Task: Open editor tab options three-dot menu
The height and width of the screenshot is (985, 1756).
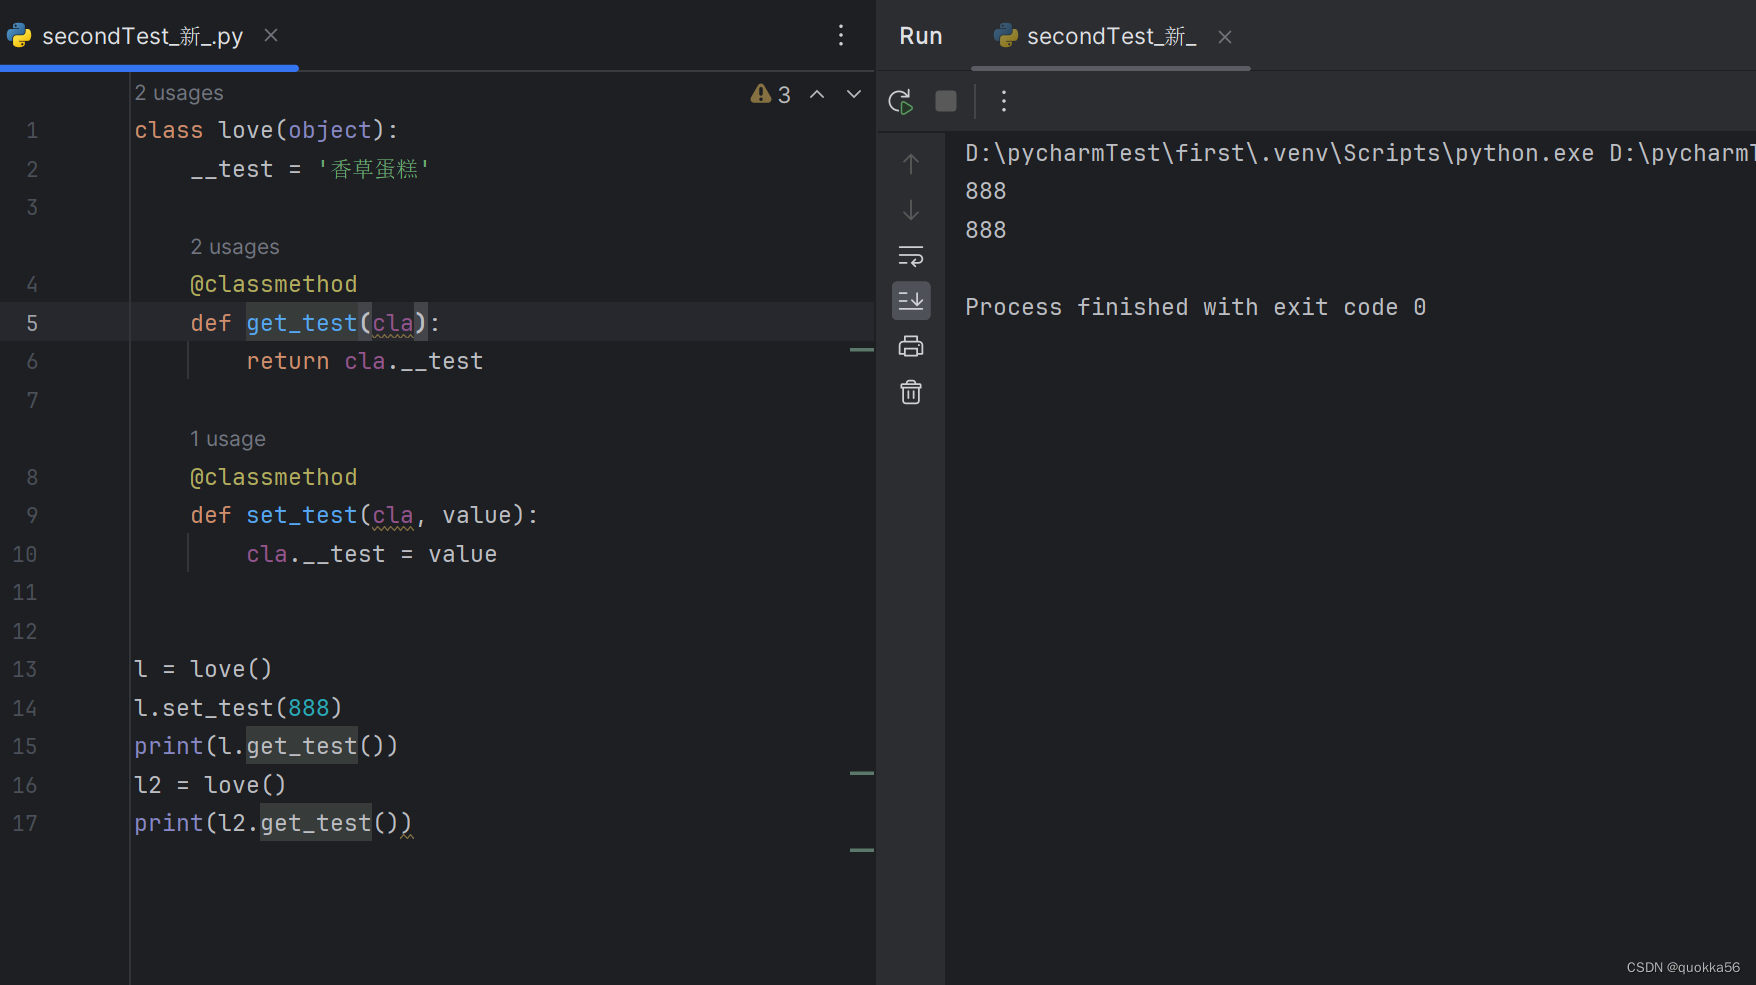Action: tap(841, 36)
